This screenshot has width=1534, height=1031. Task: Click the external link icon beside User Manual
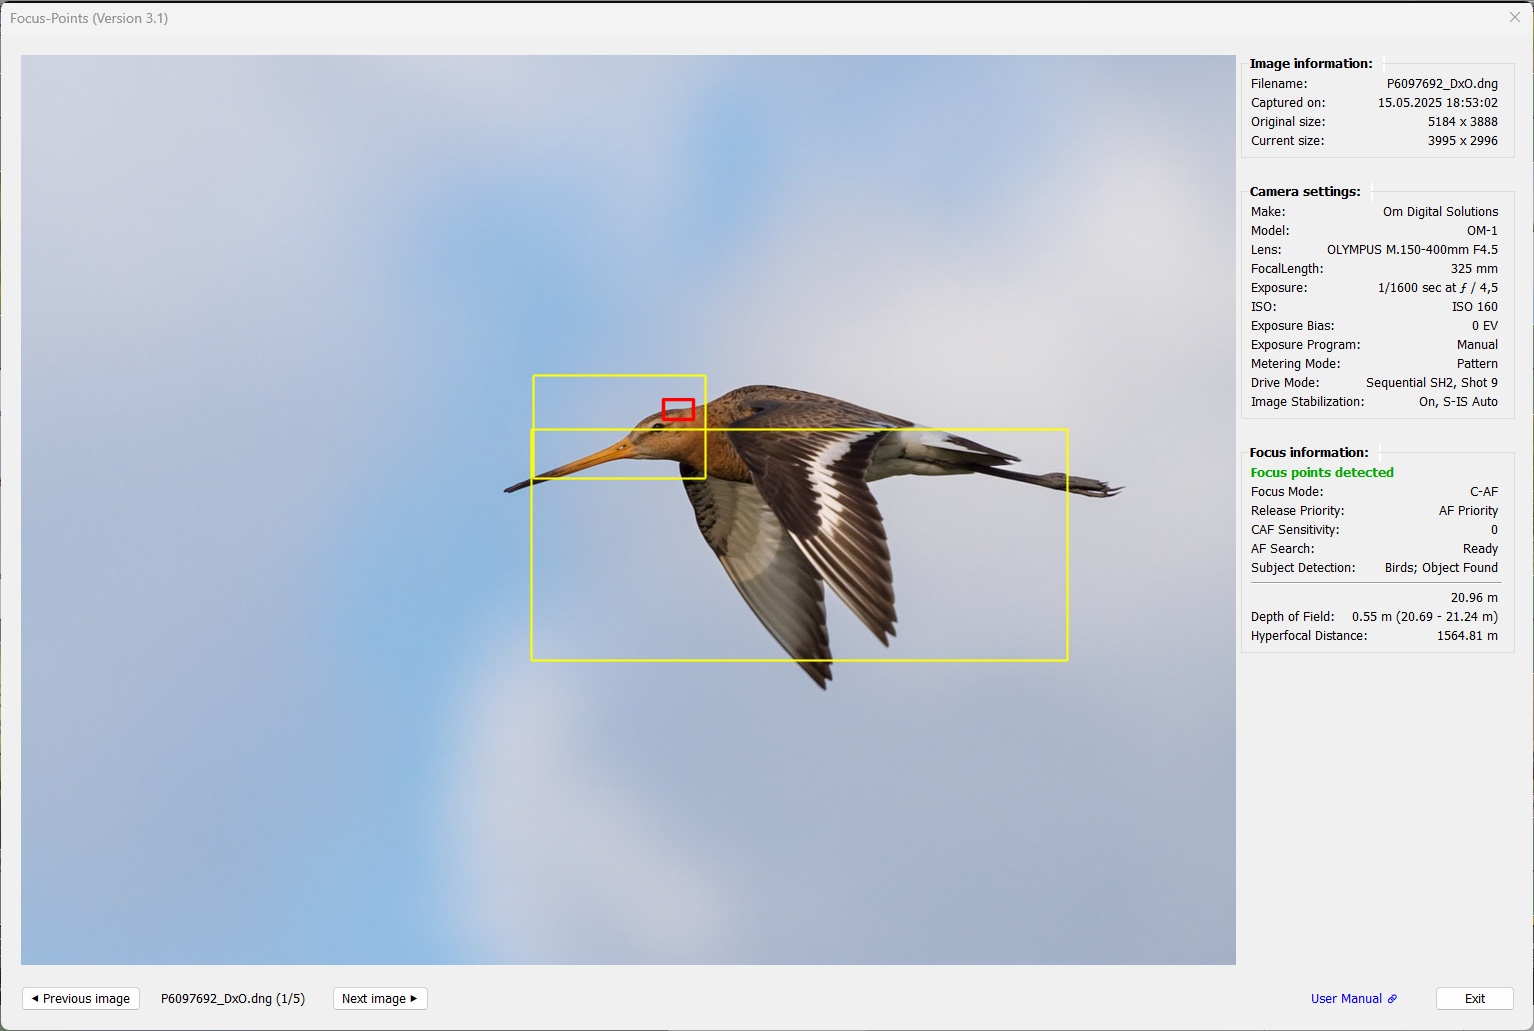point(1392,998)
